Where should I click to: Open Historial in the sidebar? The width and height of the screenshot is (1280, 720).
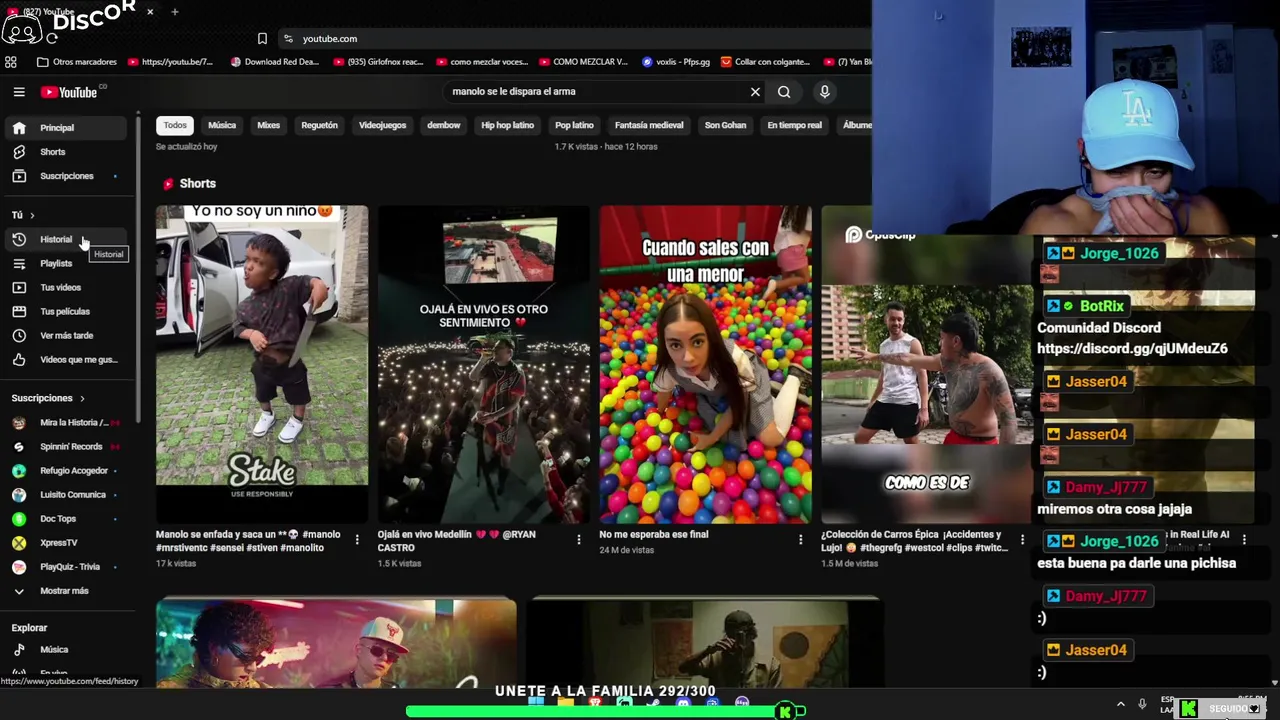pos(66,240)
